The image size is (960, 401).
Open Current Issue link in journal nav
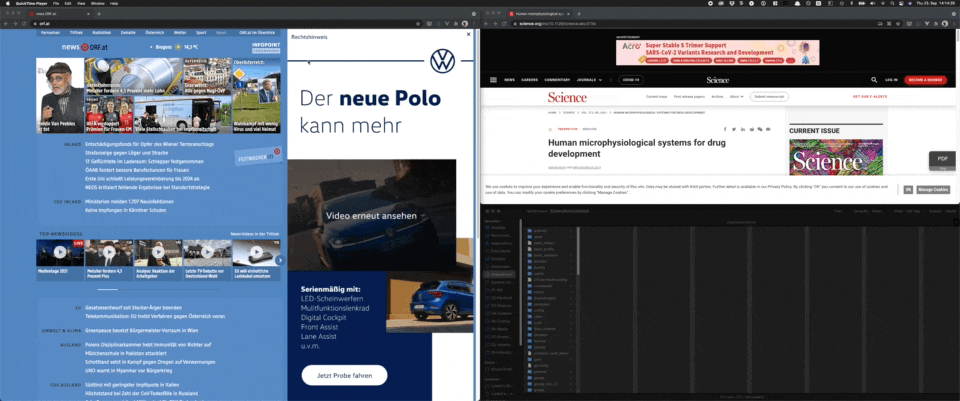click(656, 97)
